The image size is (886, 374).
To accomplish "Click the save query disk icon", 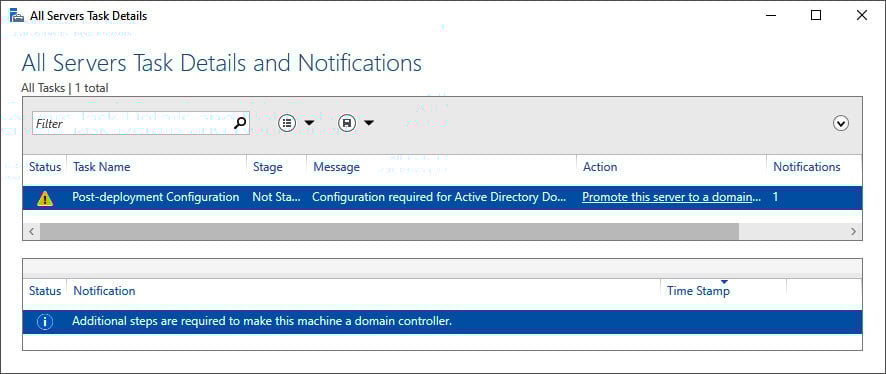I will [347, 123].
